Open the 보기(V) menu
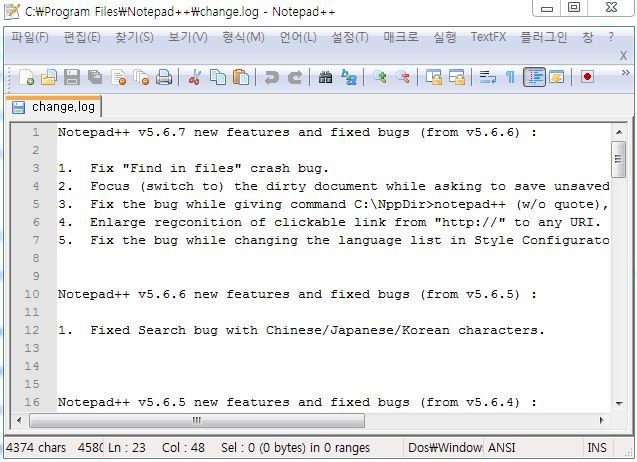The image size is (637, 462). click(188, 37)
